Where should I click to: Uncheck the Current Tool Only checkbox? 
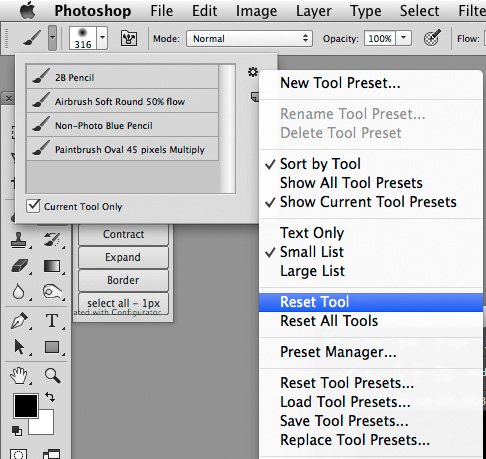(33, 206)
